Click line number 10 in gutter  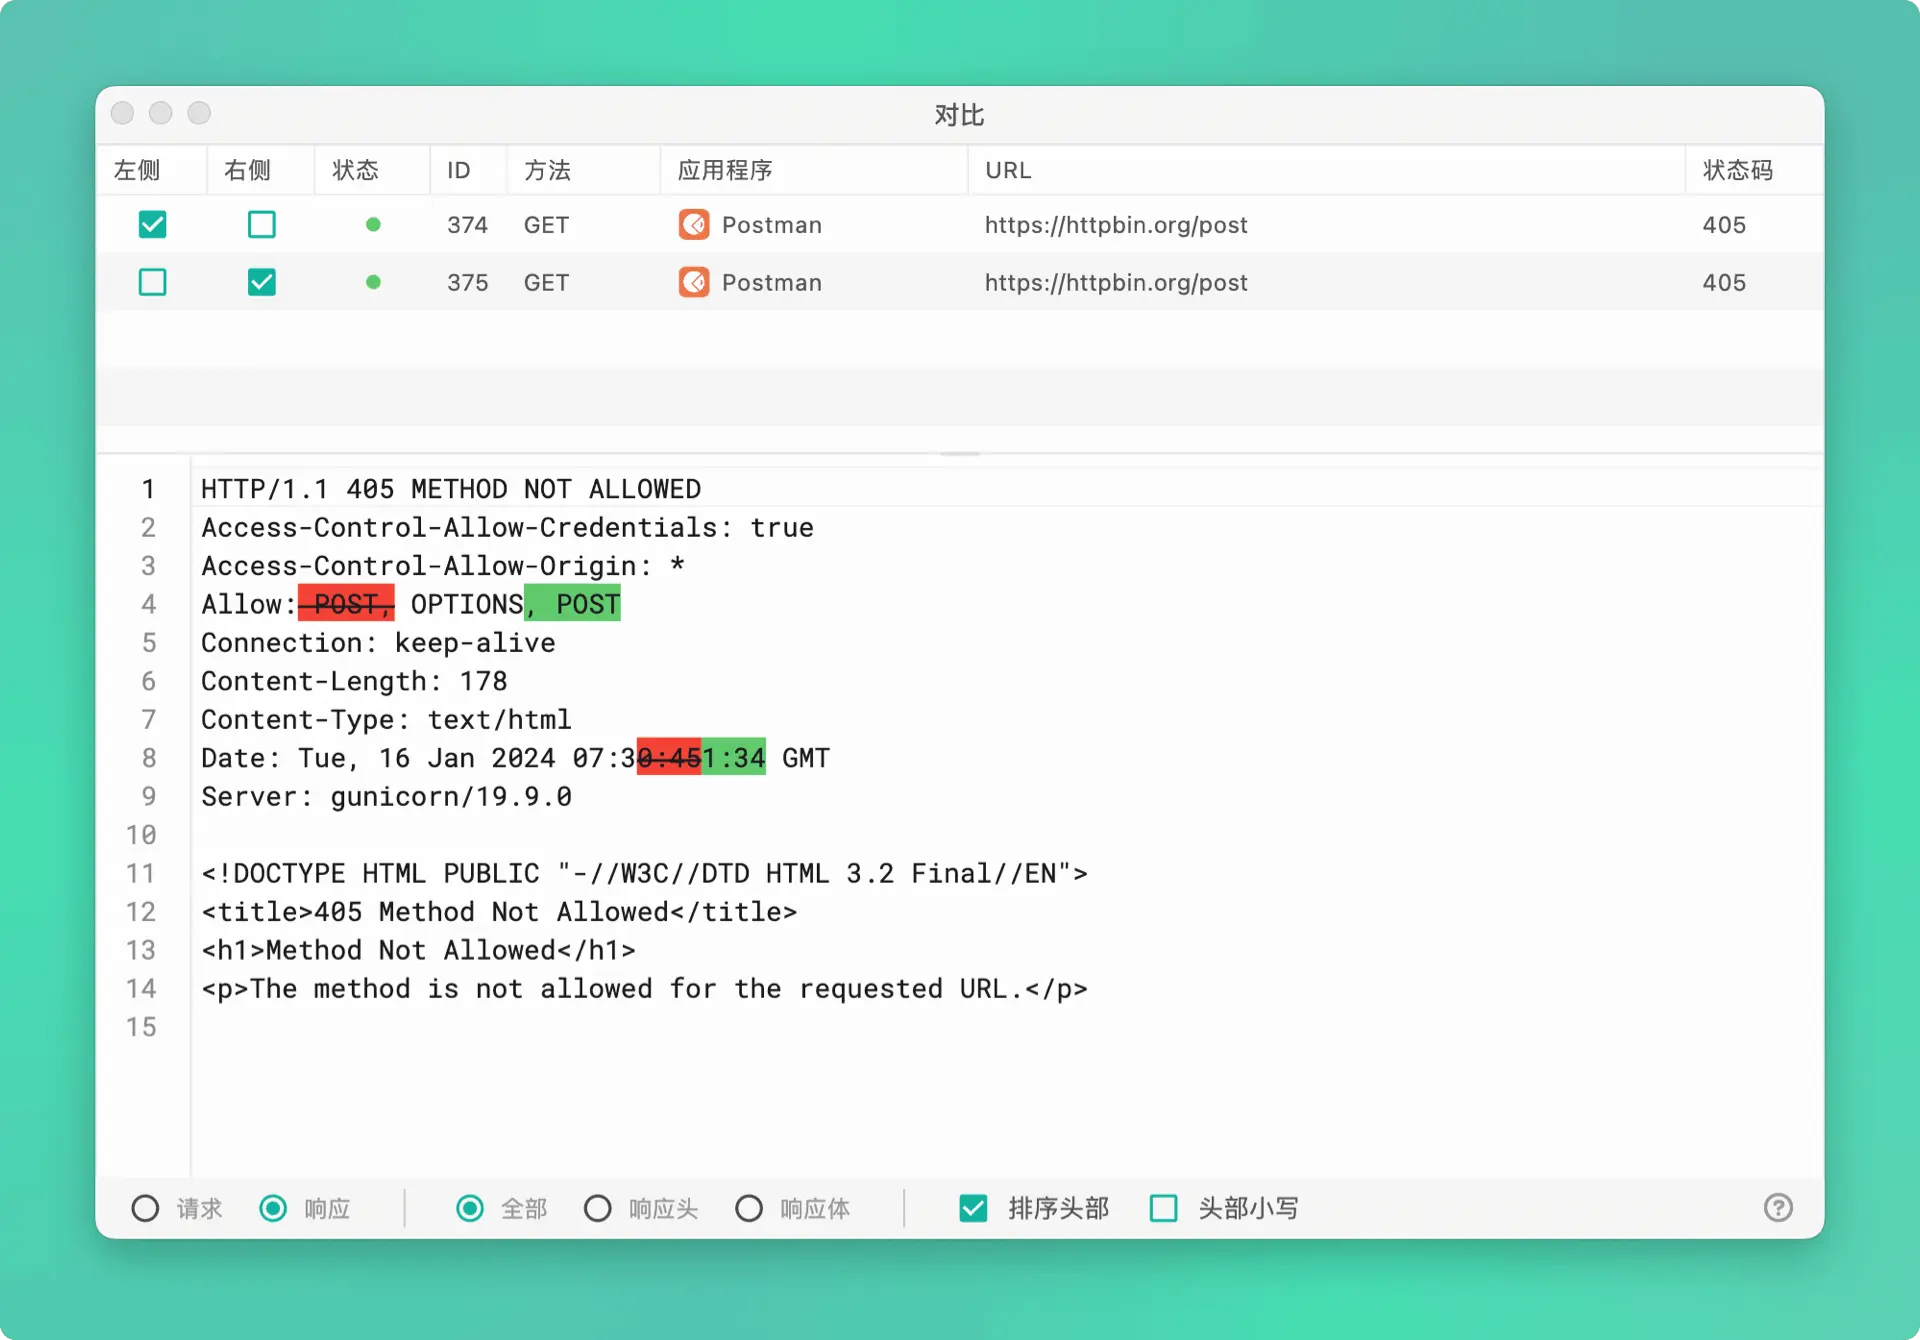pyautogui.click(x=141, y=835)
